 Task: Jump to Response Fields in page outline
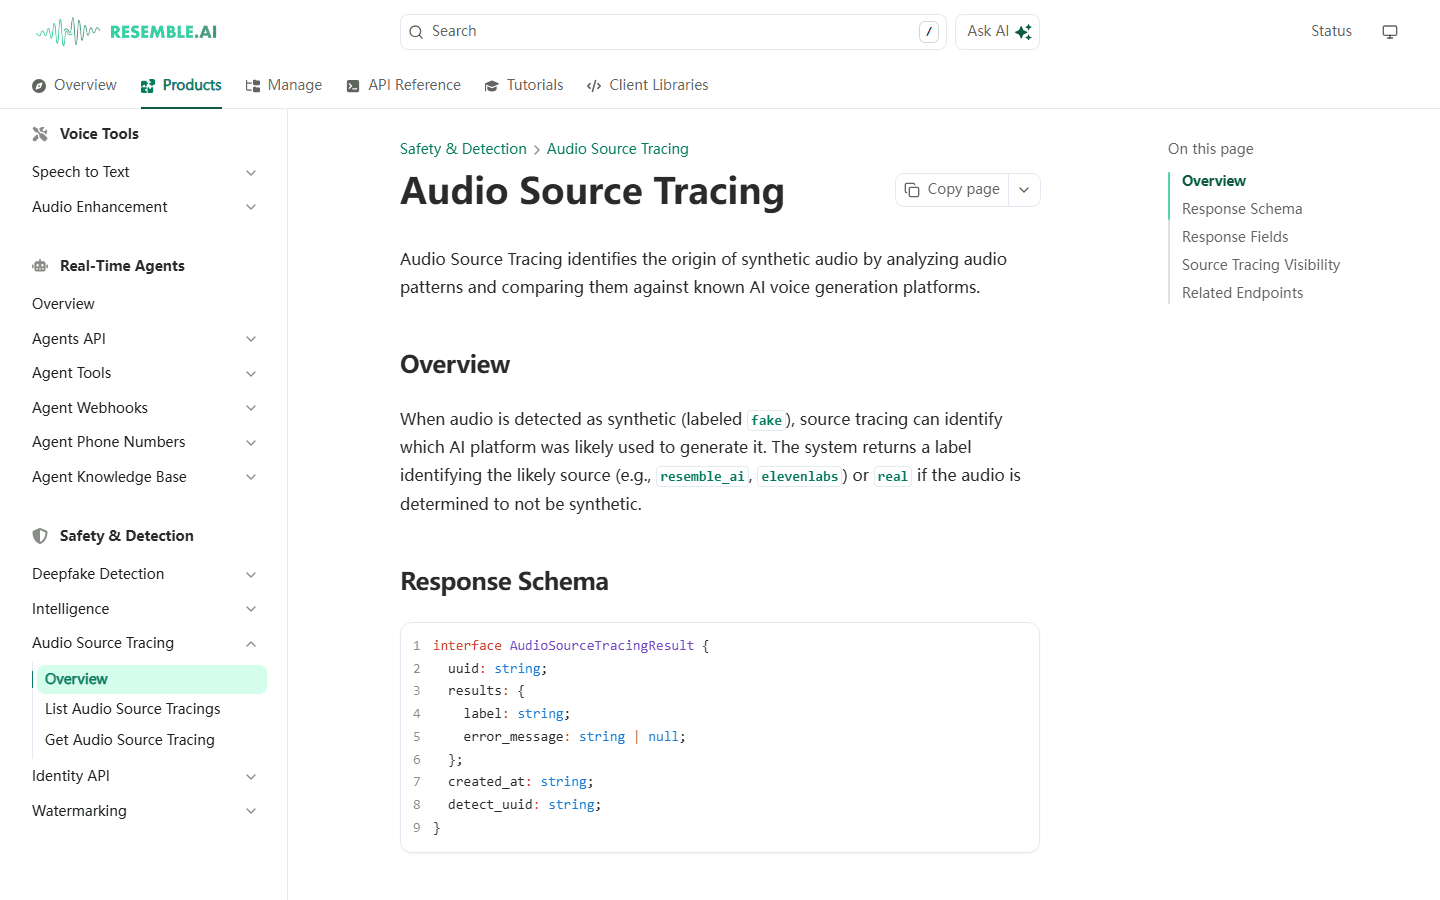tap(1235, 237)
